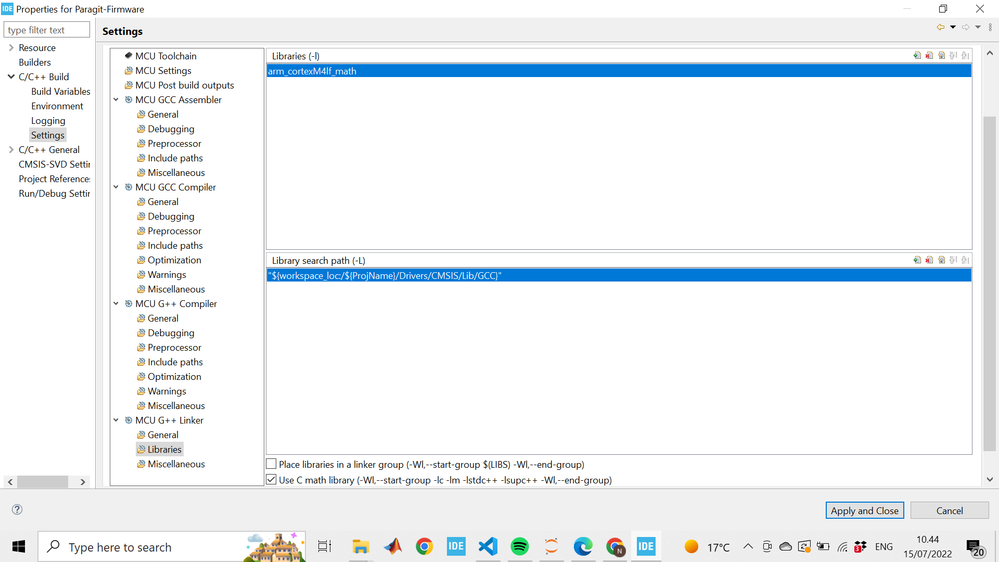Open File Explorer from taskbar
This screenshot has height=562, width=999.
pyautogui.click(x=361, y=546)
